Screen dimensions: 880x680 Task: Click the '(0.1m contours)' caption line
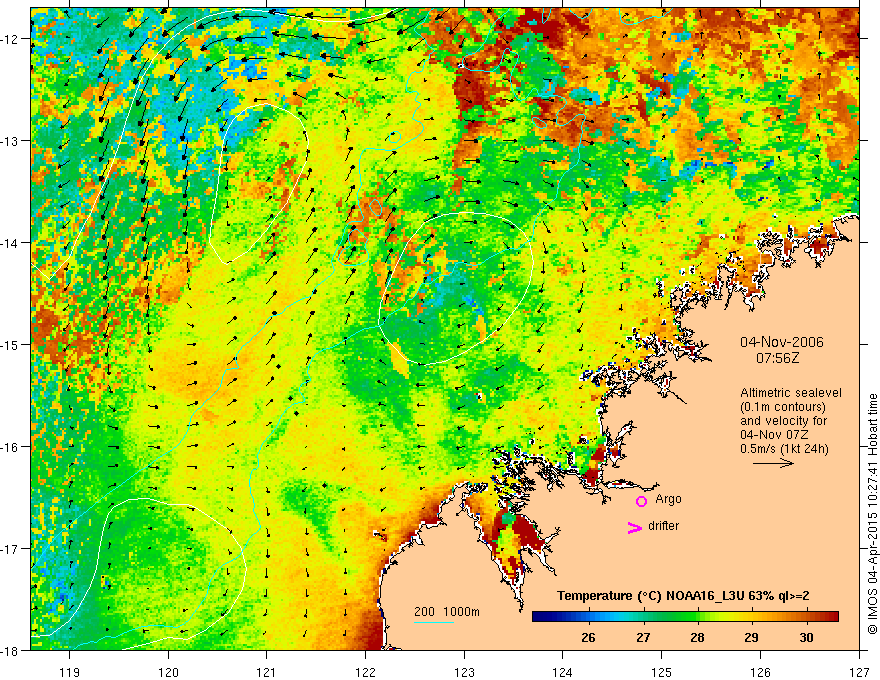tap(783, 407)
